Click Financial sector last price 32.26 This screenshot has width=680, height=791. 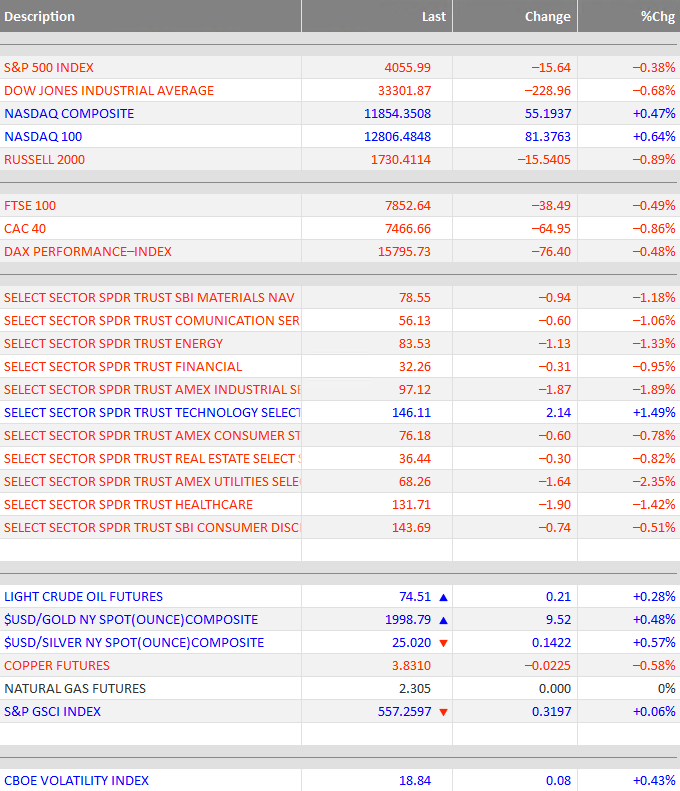click(x=415, y=367)
